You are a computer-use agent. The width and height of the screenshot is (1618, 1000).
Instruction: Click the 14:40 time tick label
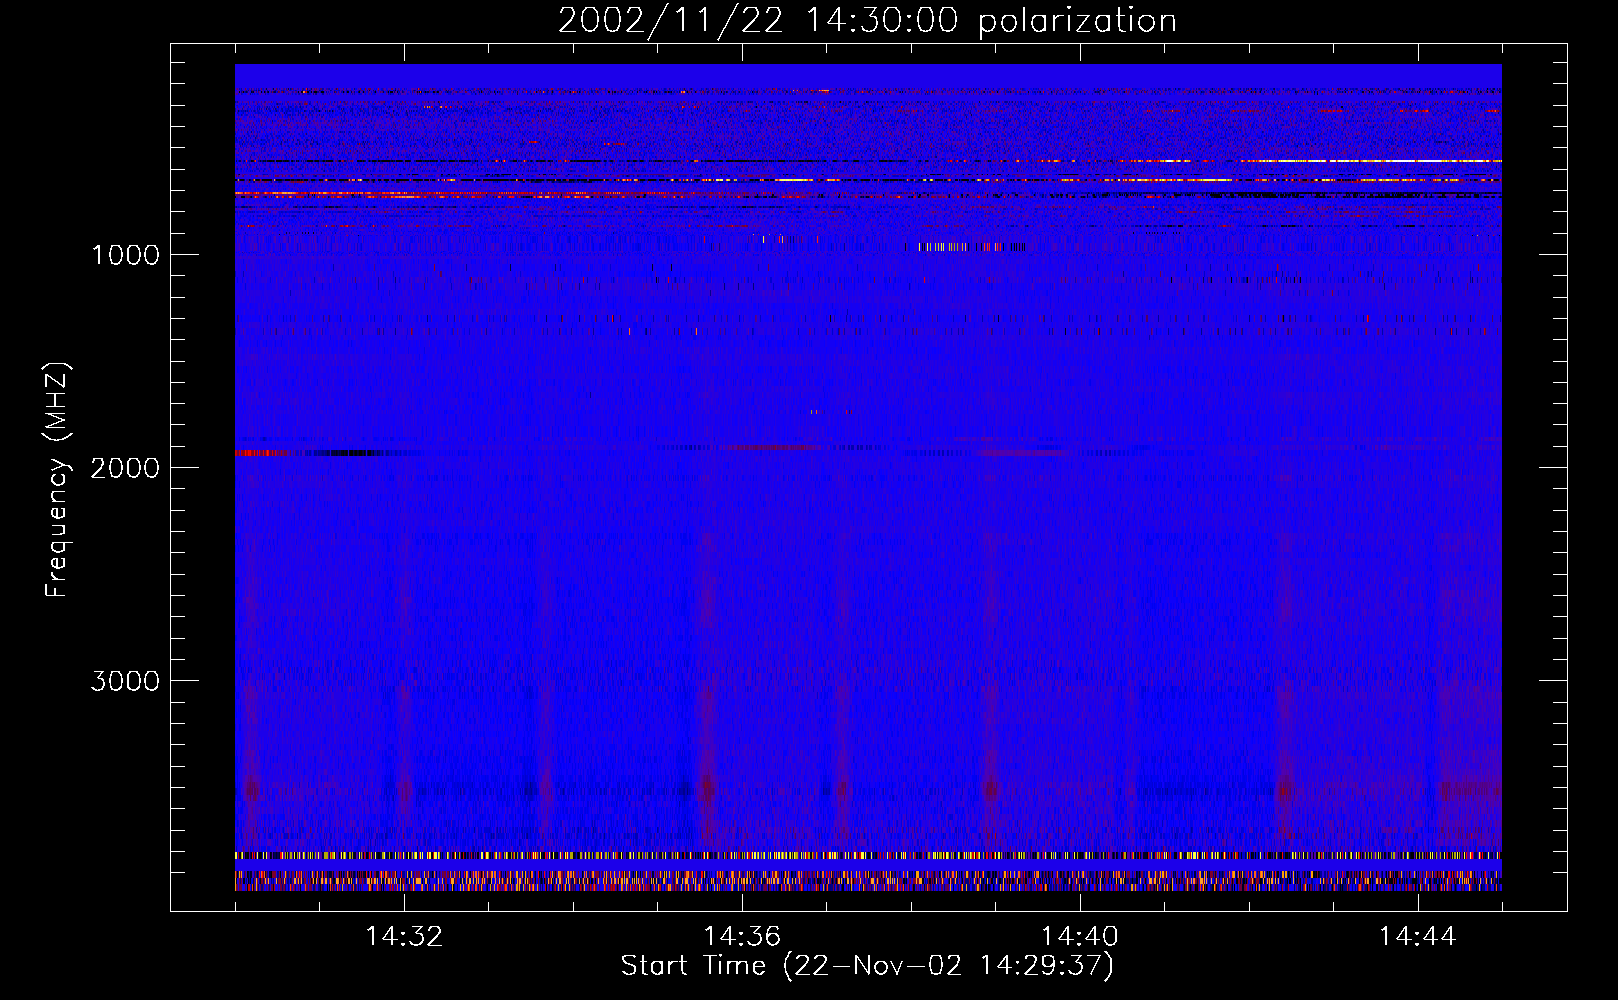click(x=1080, y=937)
